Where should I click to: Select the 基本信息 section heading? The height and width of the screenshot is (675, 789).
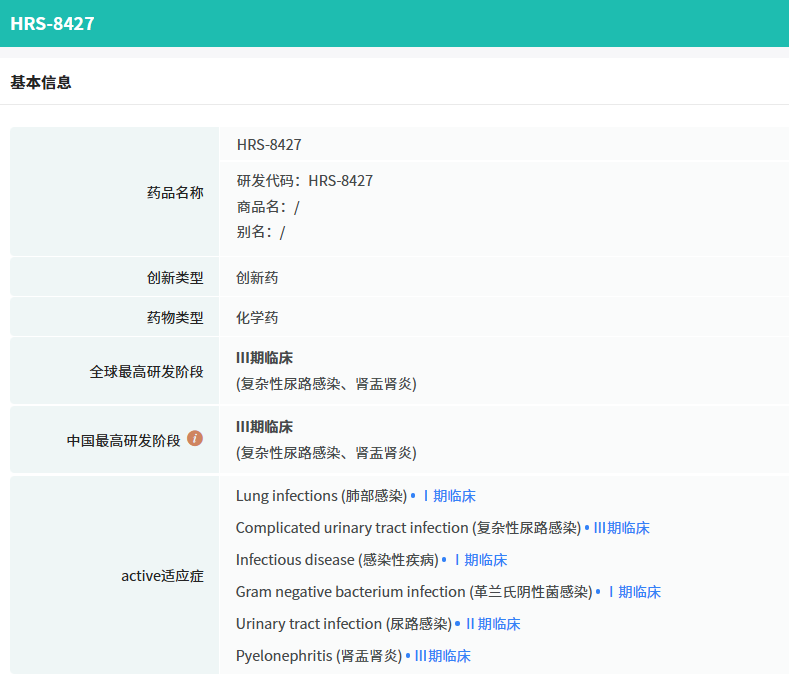tap(41, 82)
